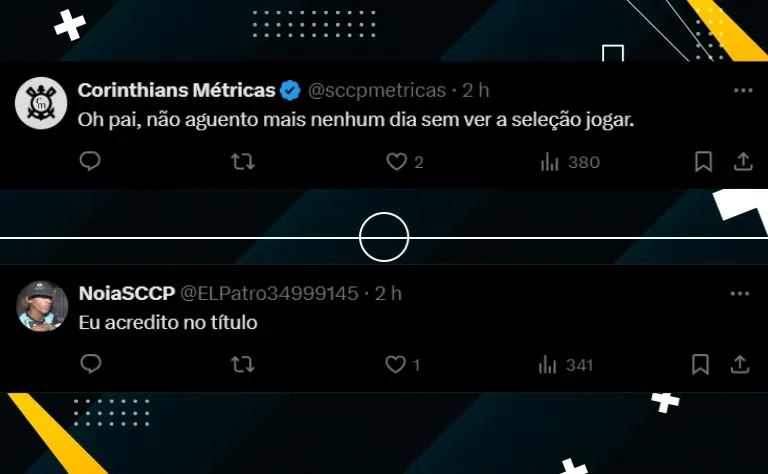Visit the @ELPatro34999145 handle

tap(269, 293)
